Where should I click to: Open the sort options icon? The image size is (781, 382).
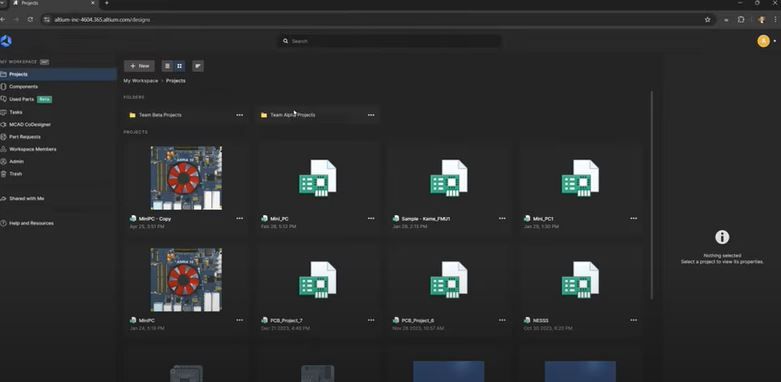coord(198,66)
